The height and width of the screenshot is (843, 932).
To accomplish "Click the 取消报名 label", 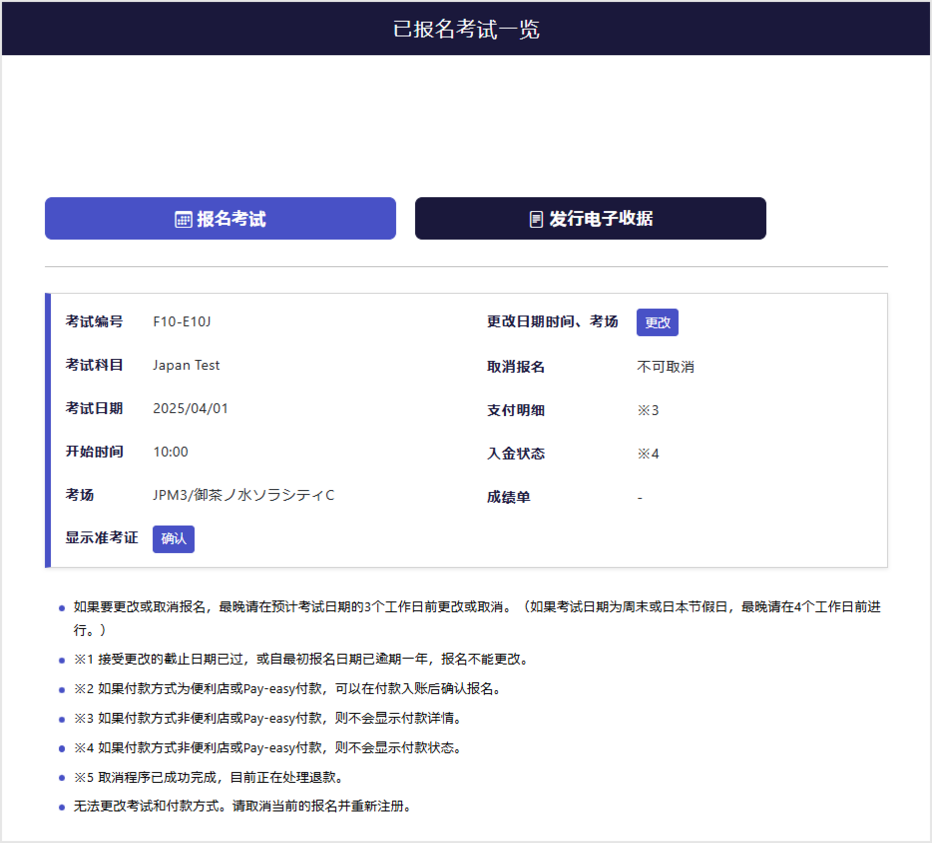I will click(516, 367).
